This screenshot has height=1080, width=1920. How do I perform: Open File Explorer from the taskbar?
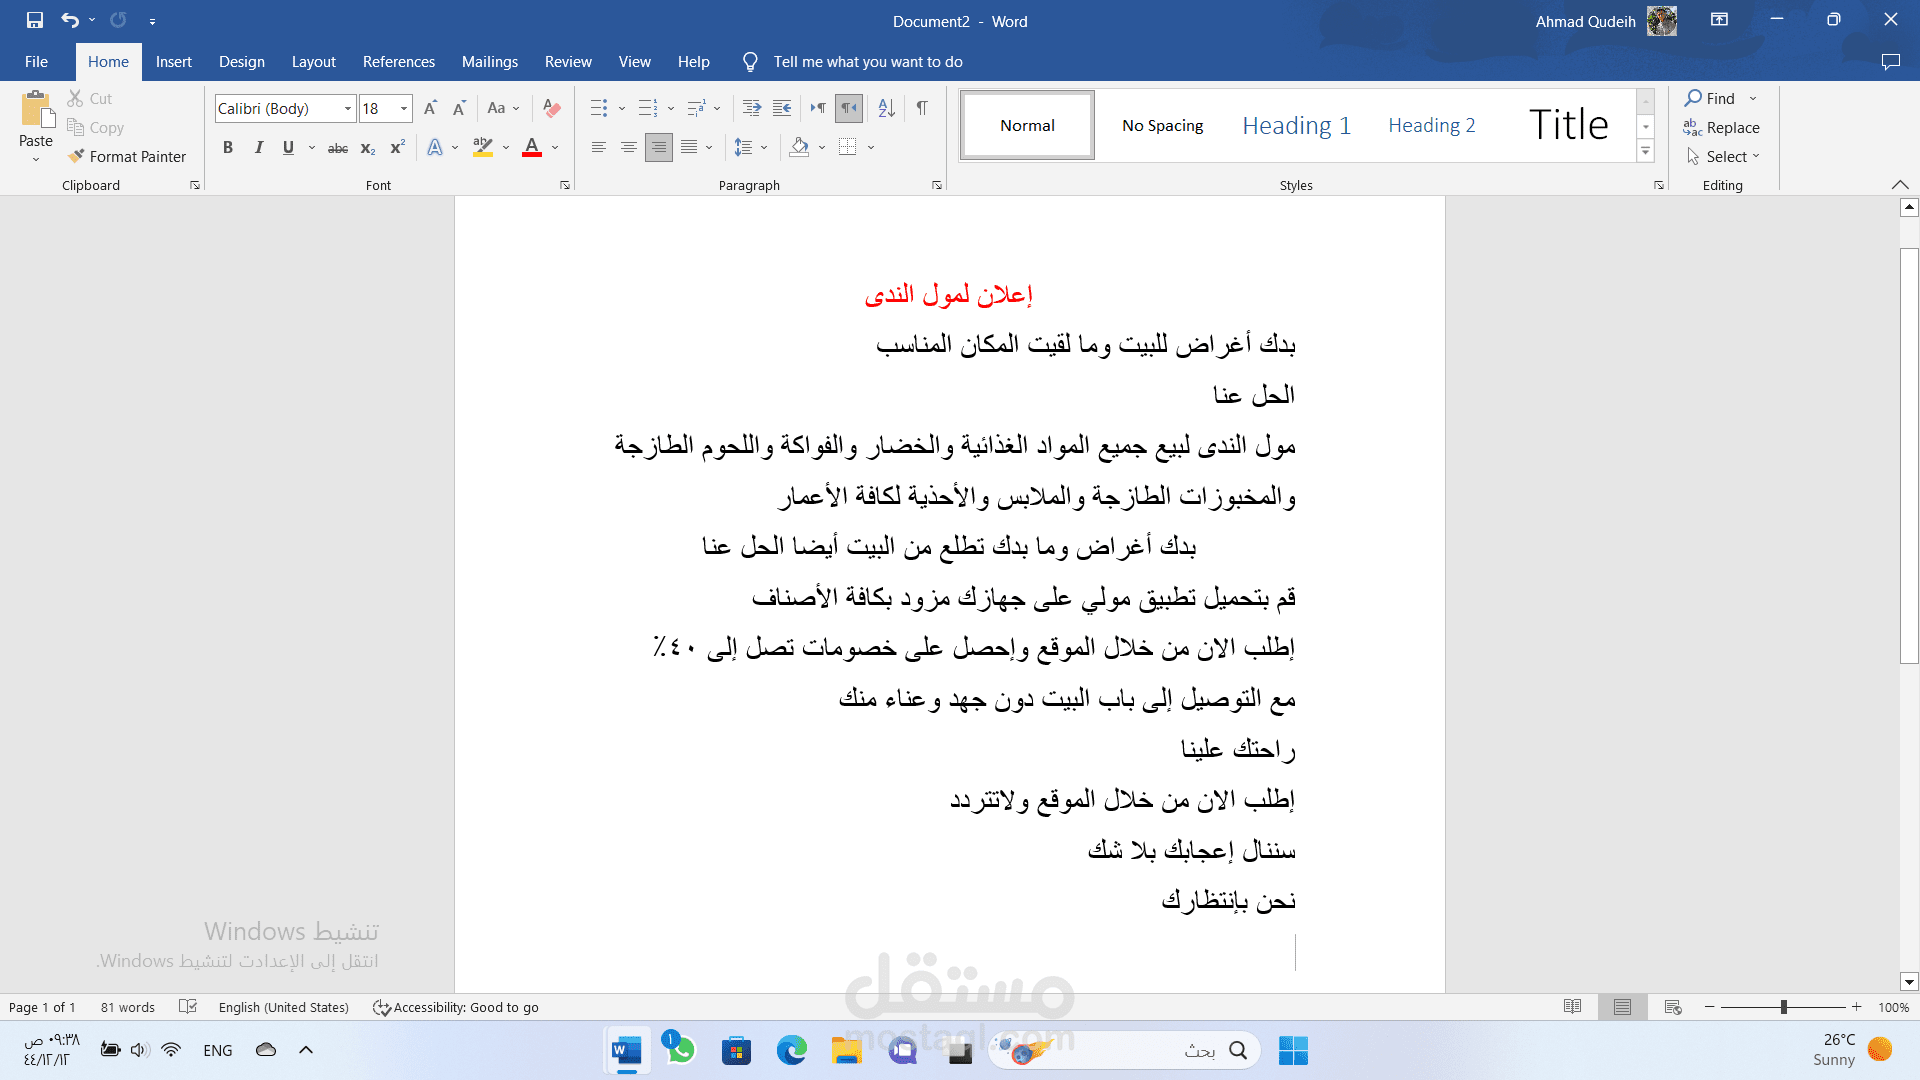tap(846, 1050)
